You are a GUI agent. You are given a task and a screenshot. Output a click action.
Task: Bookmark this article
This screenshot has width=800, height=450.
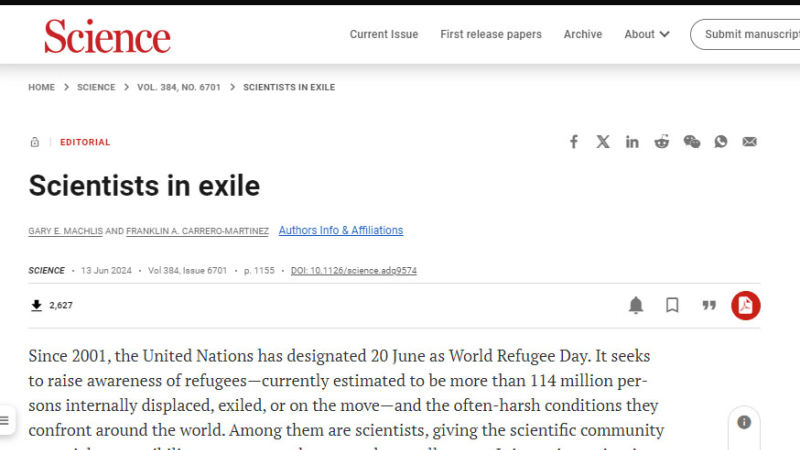click(x=672, y=305)
